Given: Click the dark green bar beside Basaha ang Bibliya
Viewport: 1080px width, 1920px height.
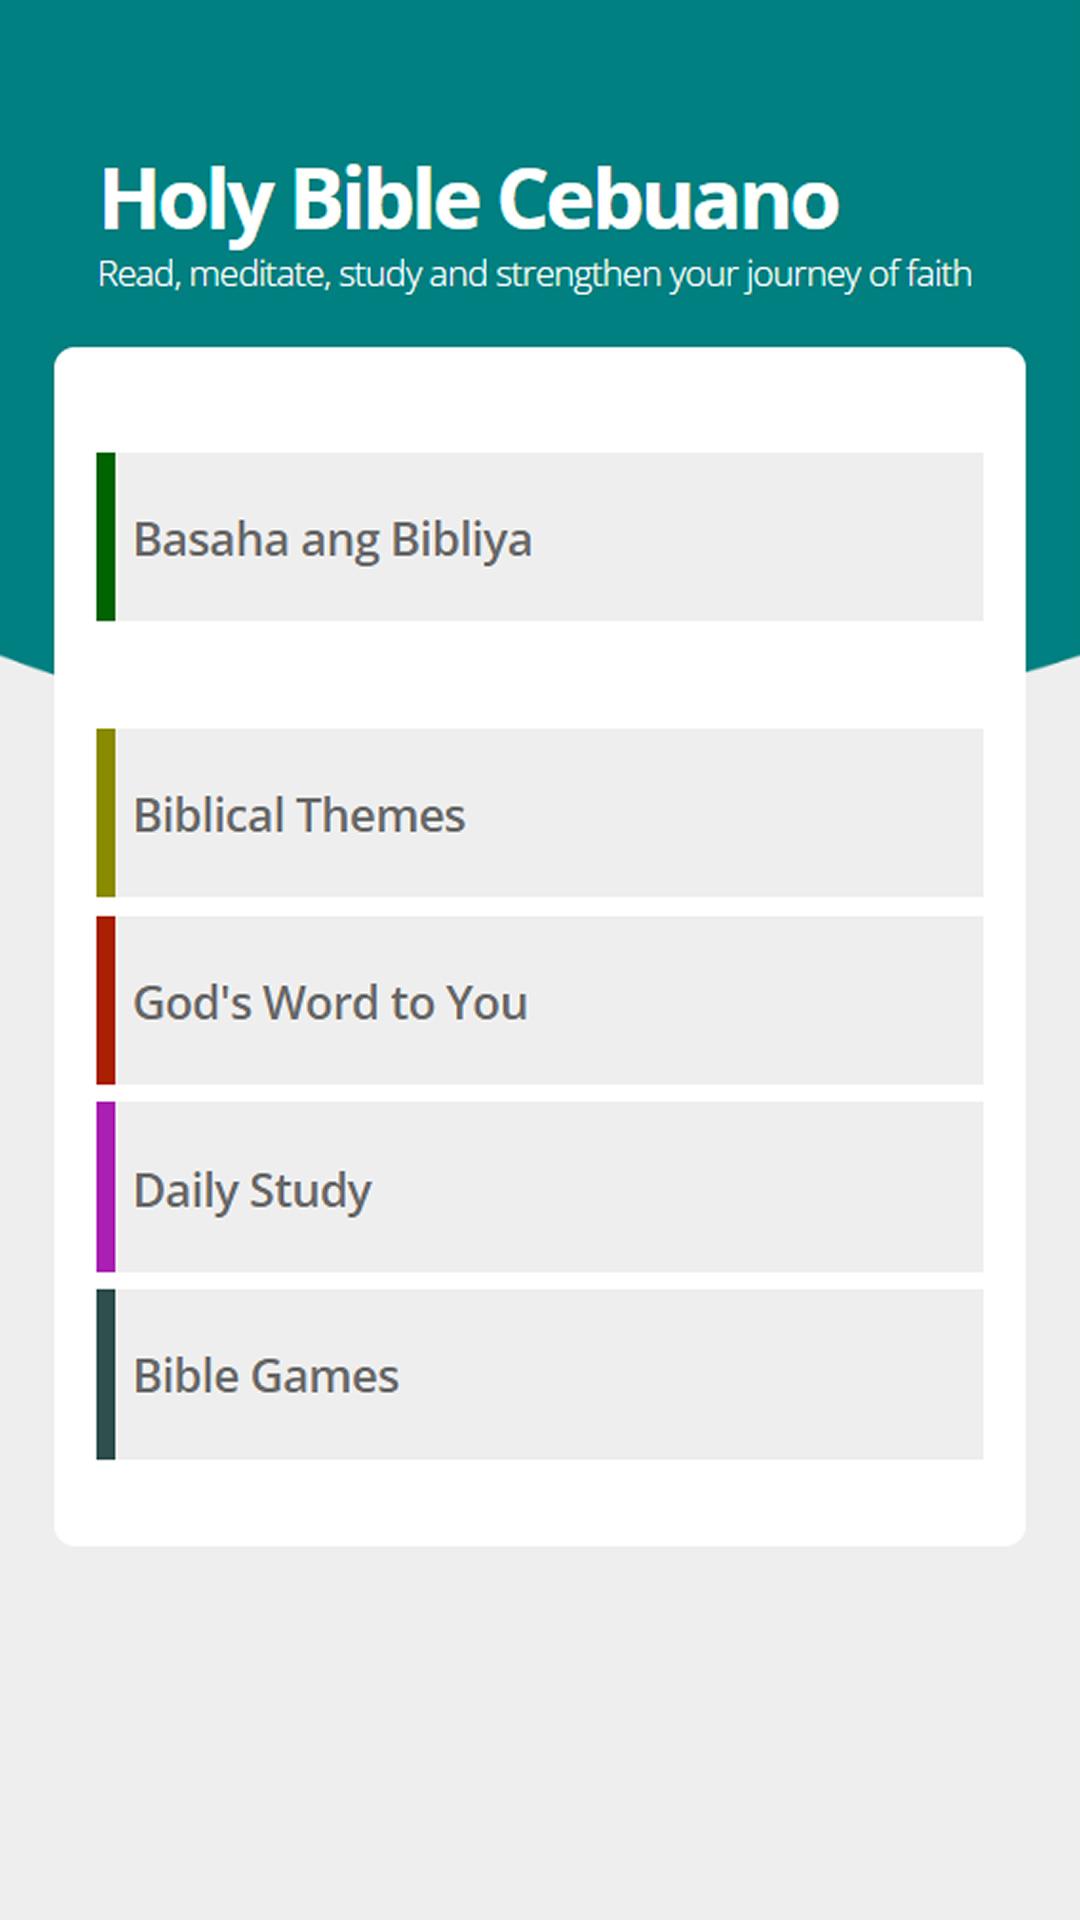Looking at the screenshot, I should coord(106,537).
